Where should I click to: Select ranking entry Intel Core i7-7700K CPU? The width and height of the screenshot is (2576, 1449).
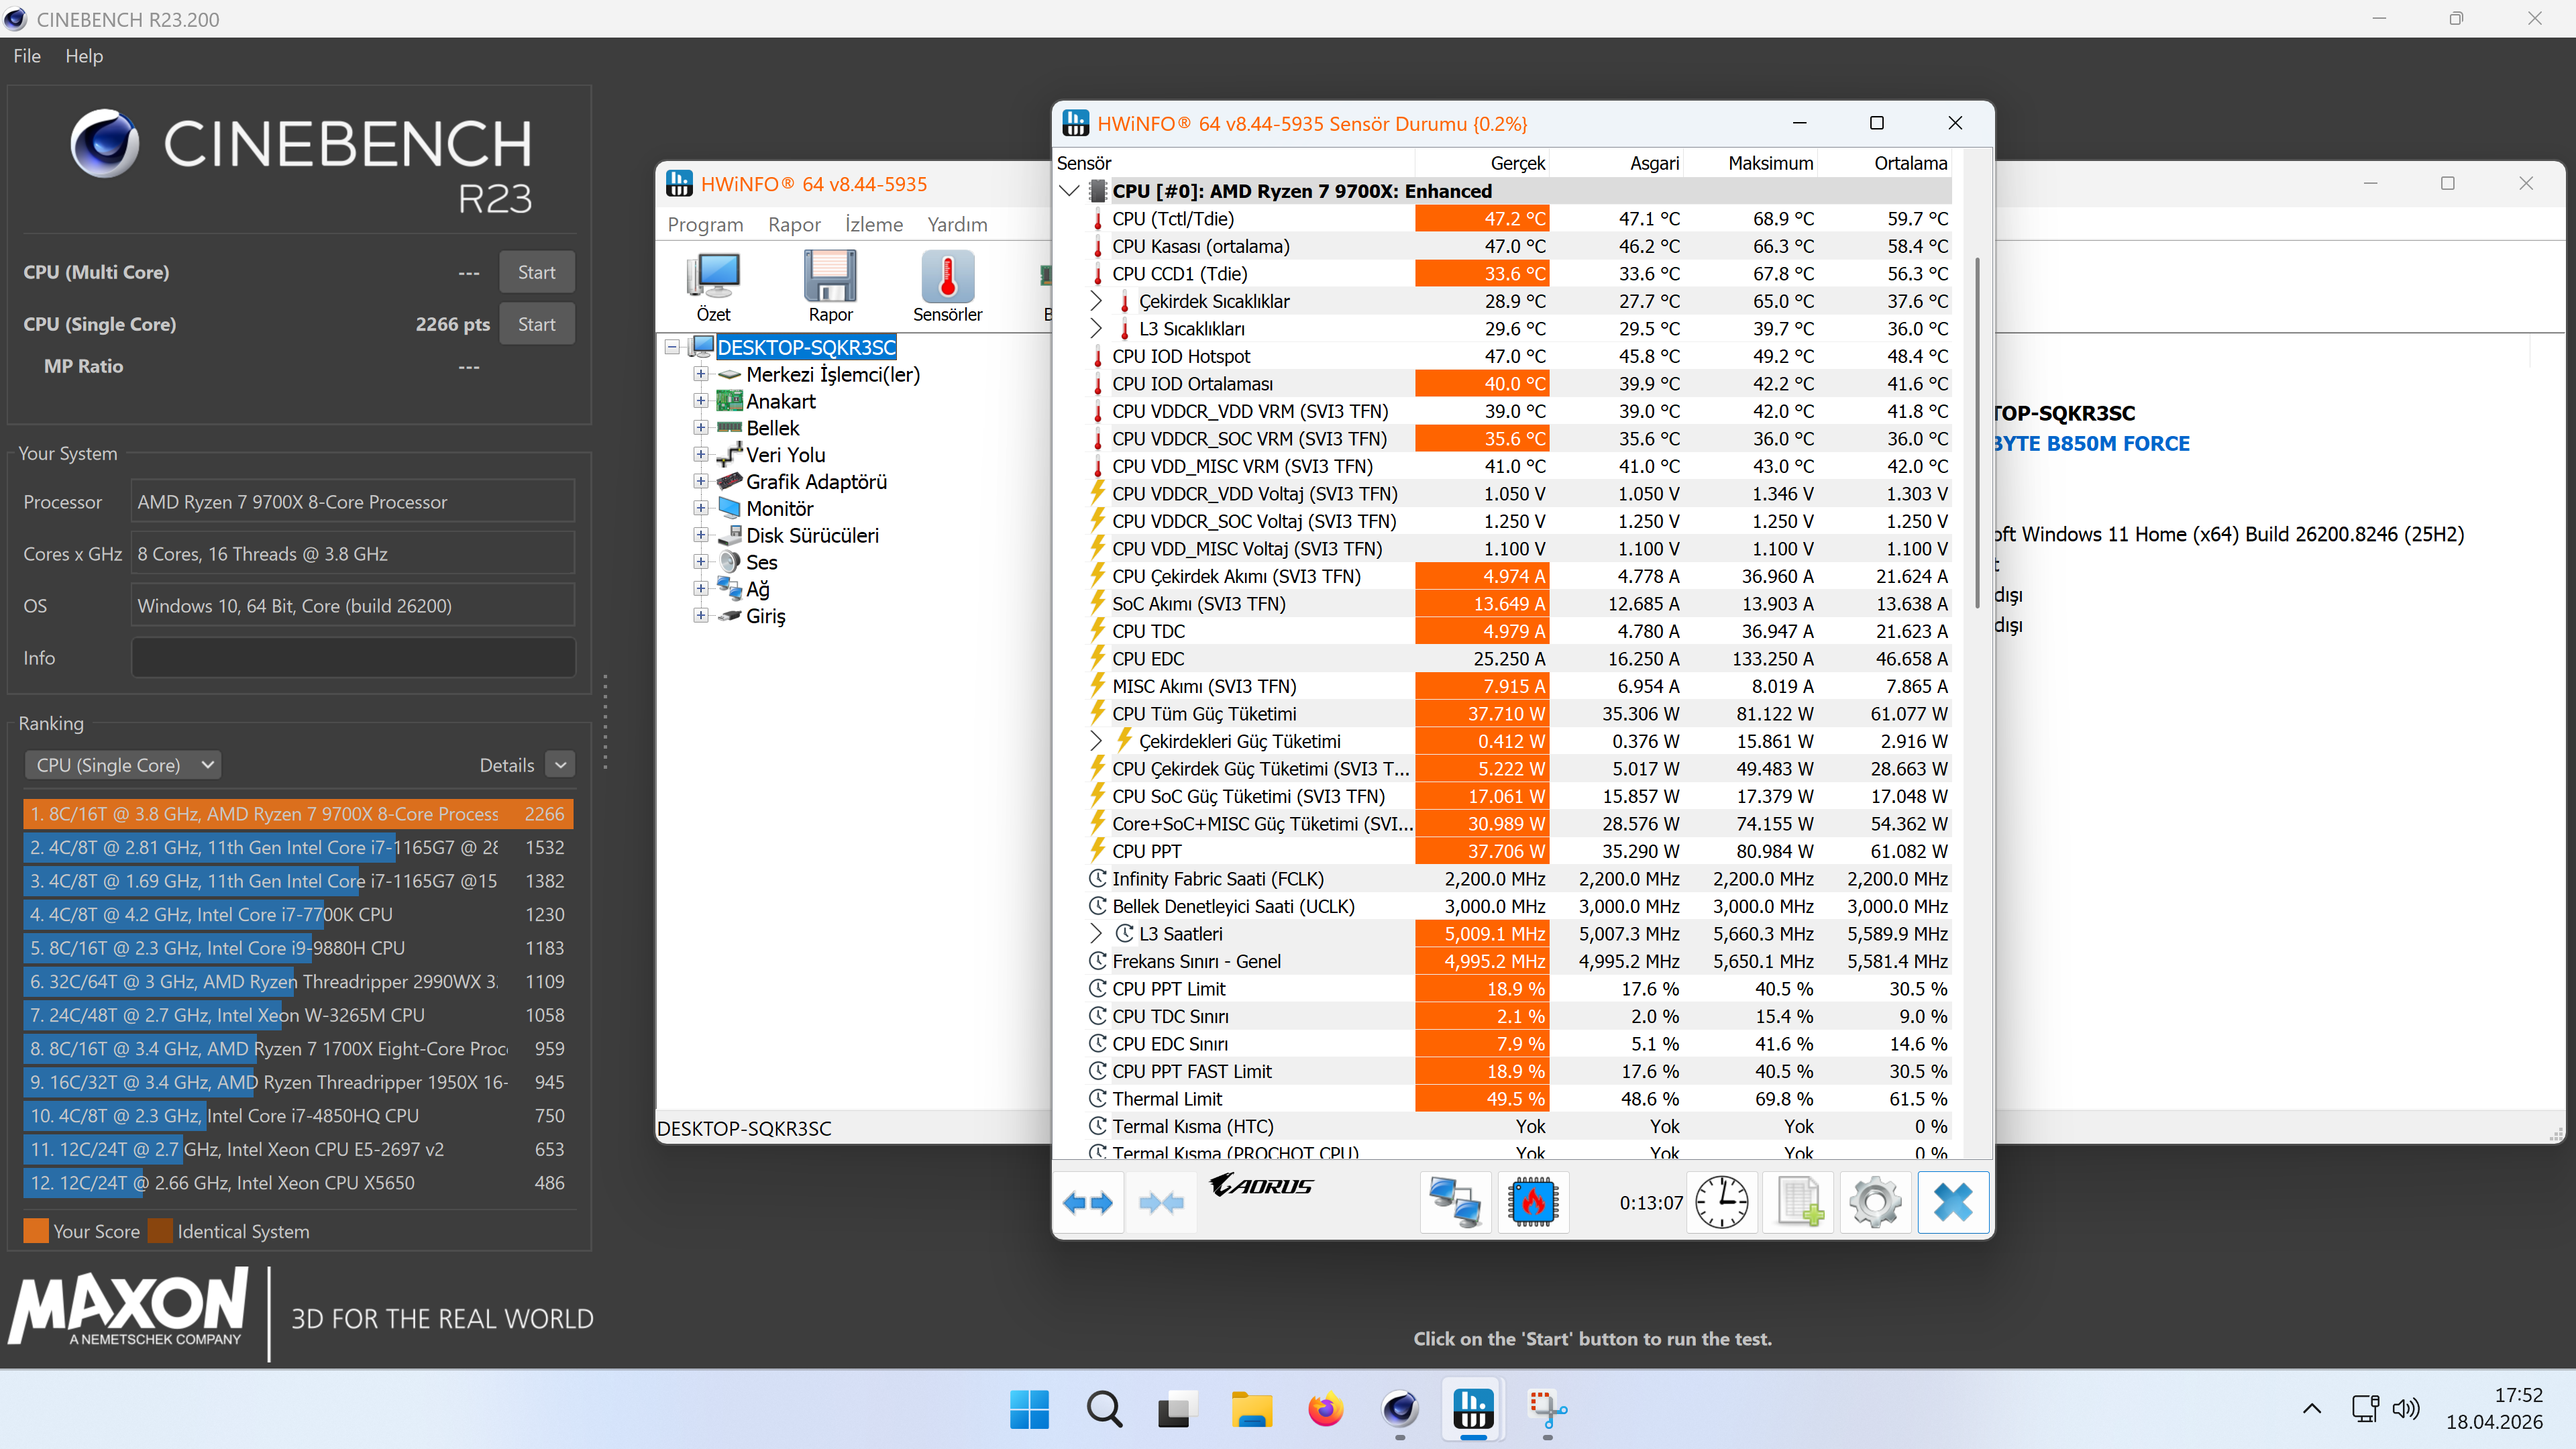tap(298, 914)
